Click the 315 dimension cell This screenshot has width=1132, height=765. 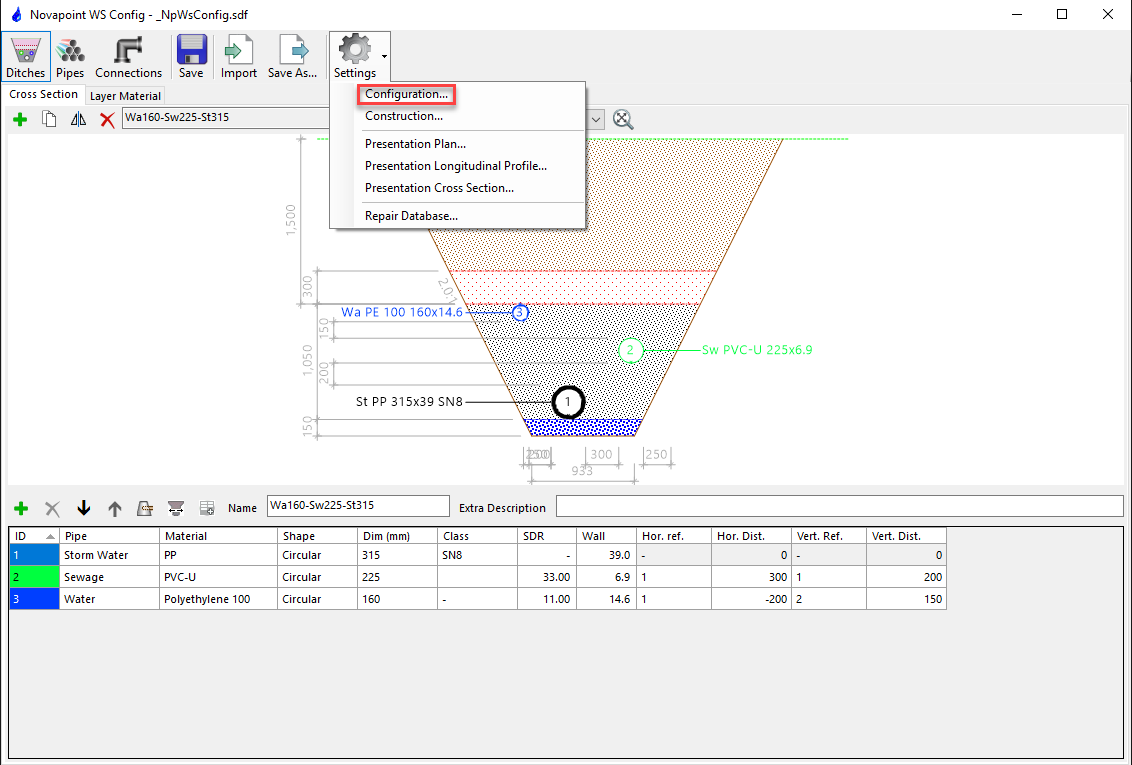(397, 555)
